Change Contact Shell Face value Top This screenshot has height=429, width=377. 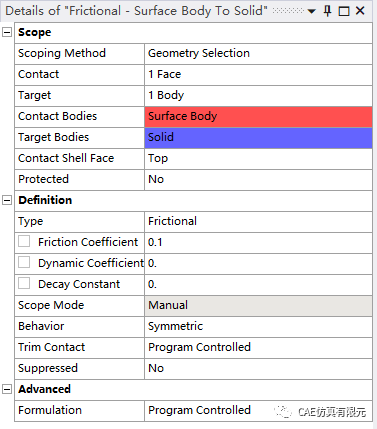click(258, 159)
